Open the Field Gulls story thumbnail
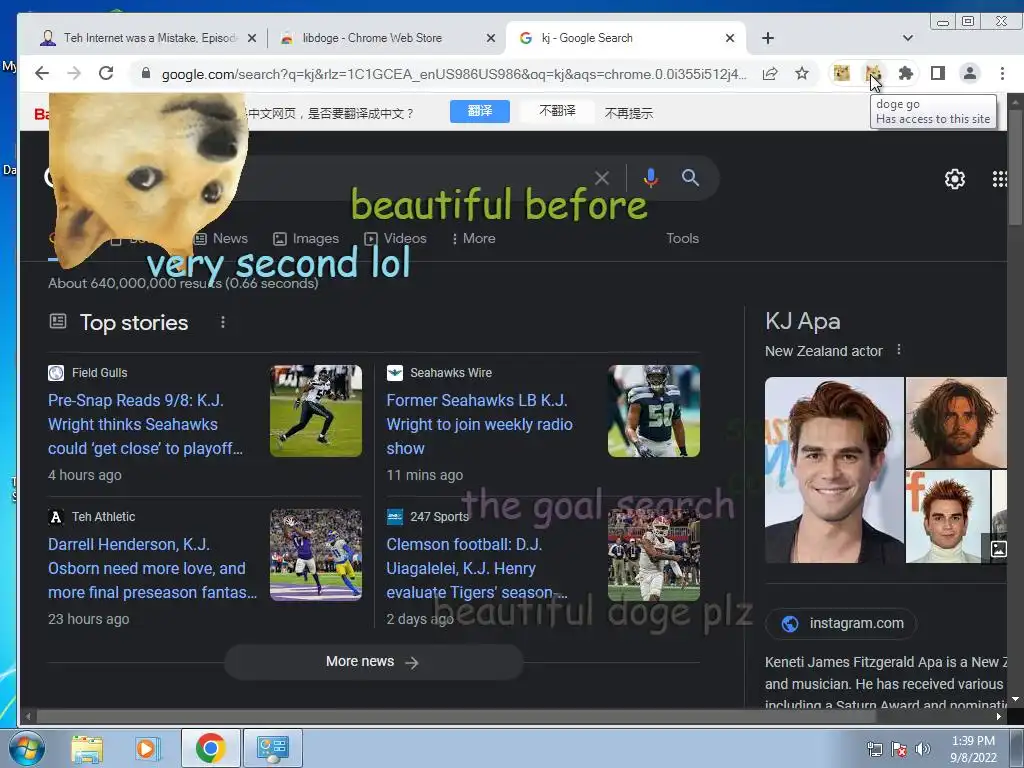The width and height of the screenshot is (1024, 768). [x=316, y=411]
